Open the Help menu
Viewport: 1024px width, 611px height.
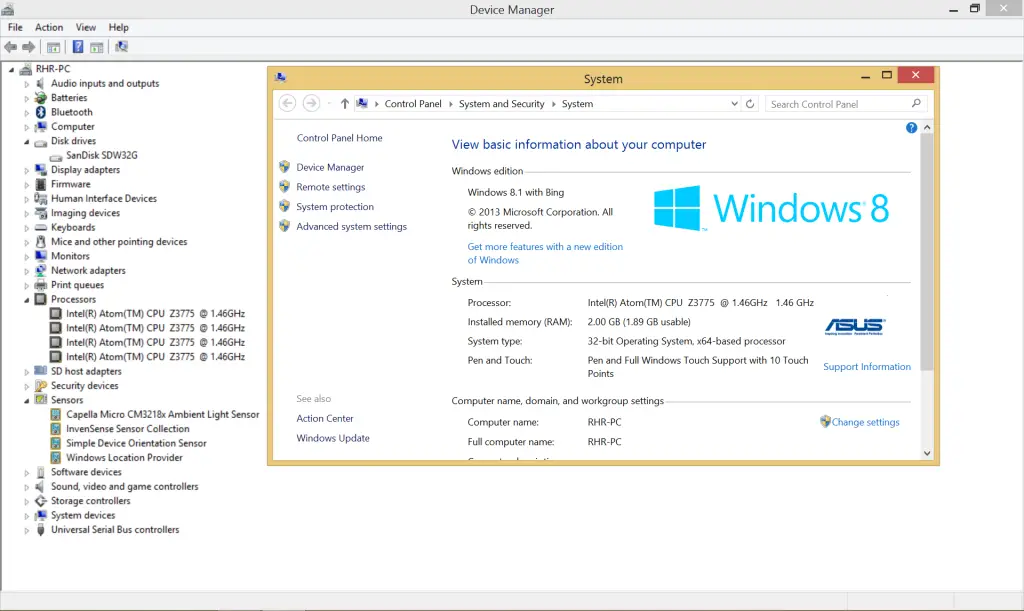(x=118, y=27)
